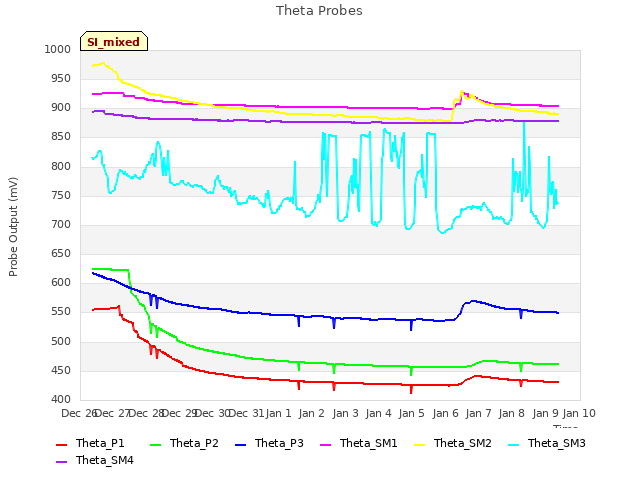This screenshot has height=480, width=640.
Task: Click the 850 y-axis tick label
Action: 61,137
